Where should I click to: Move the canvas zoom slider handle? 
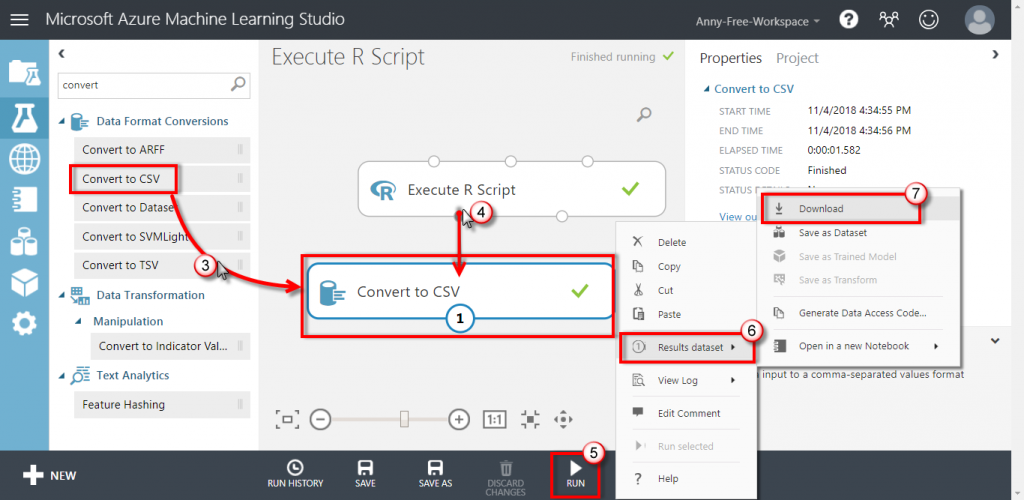(404, 419)
